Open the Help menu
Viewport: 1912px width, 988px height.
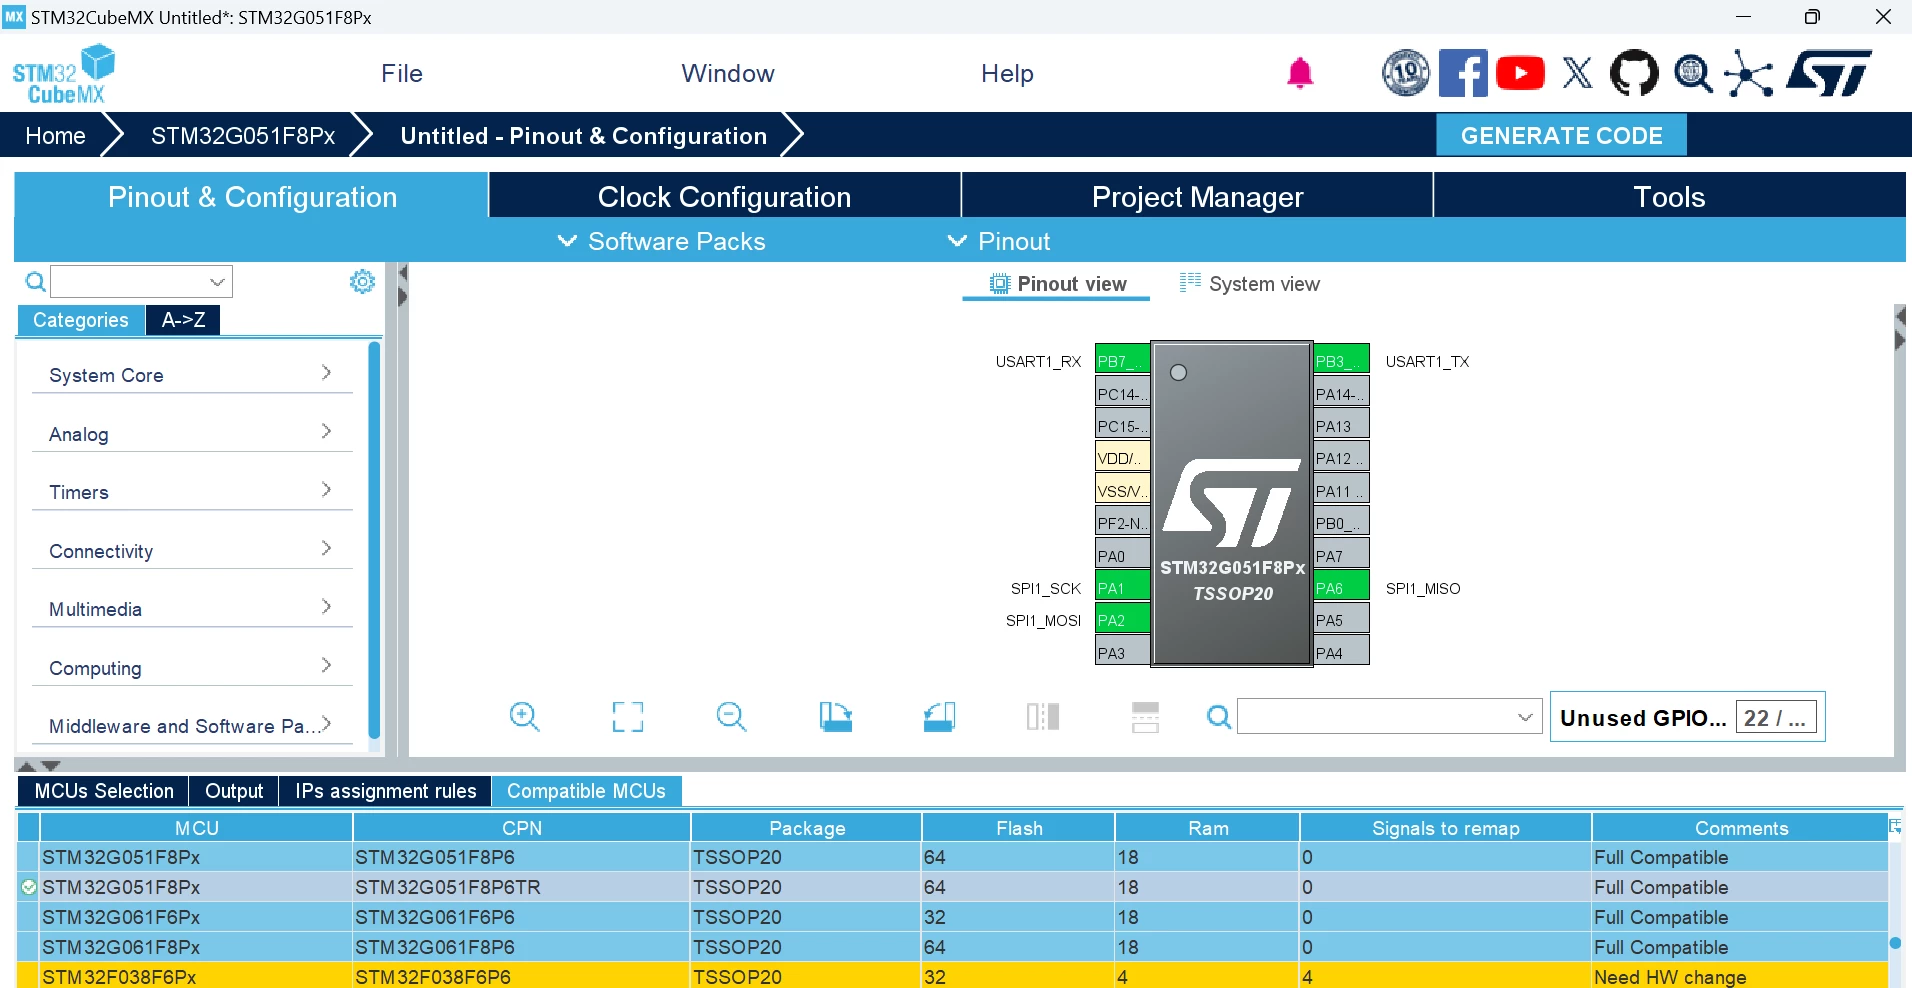[1007, 74]
